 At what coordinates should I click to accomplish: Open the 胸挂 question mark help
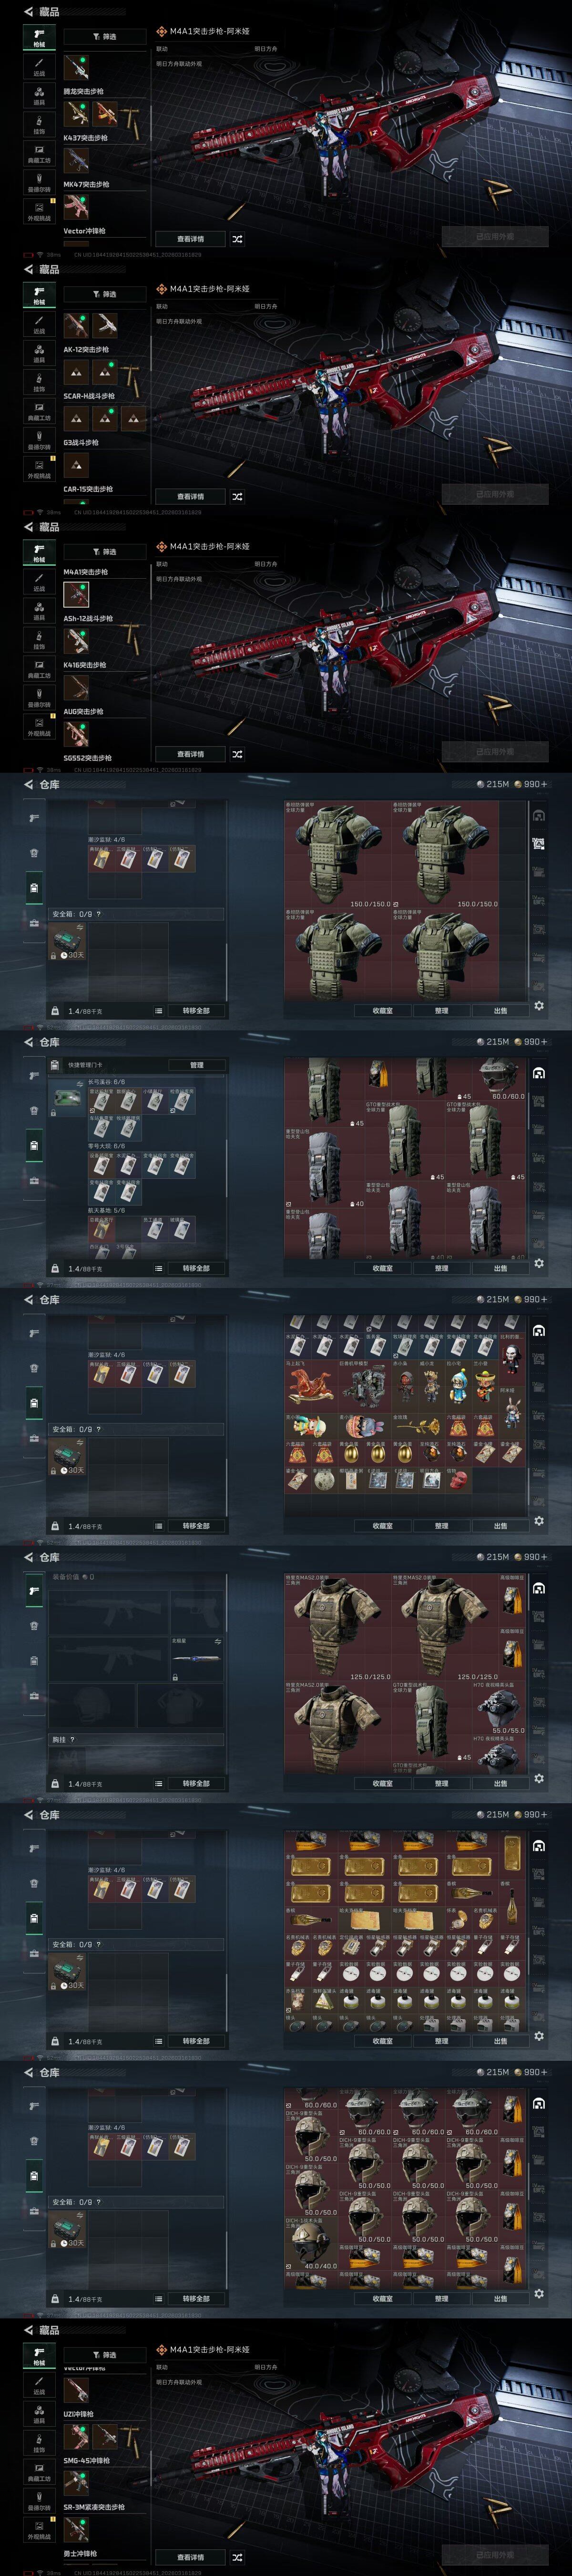[72, 1740]
